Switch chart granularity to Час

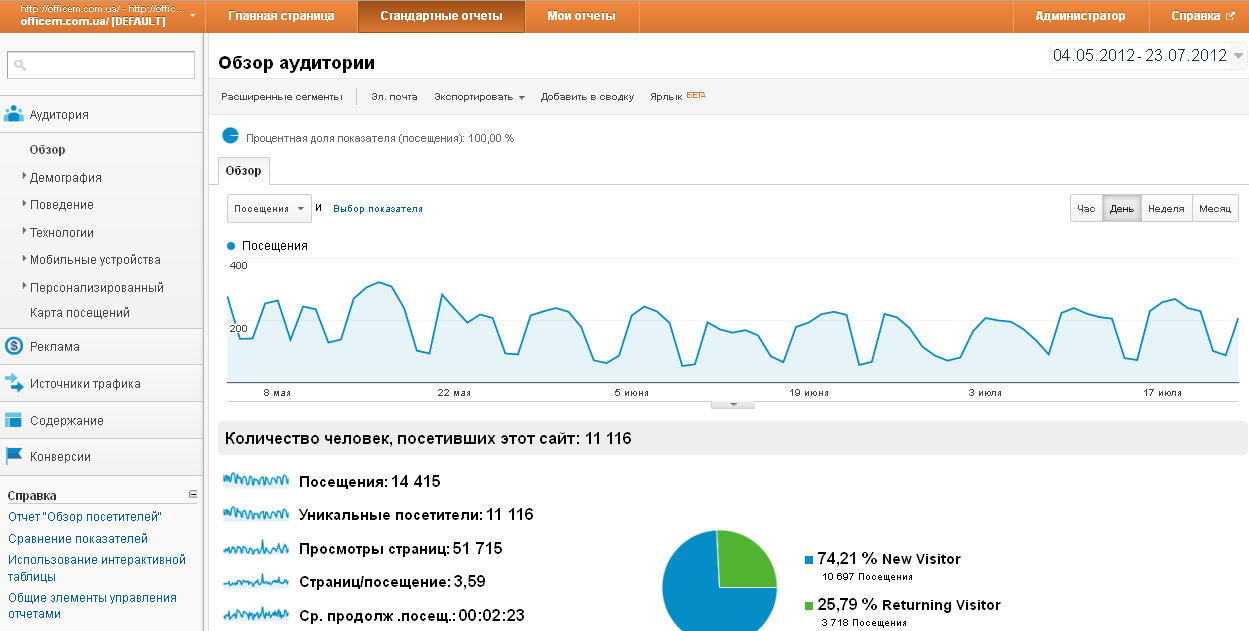(x=1085, y=208)
